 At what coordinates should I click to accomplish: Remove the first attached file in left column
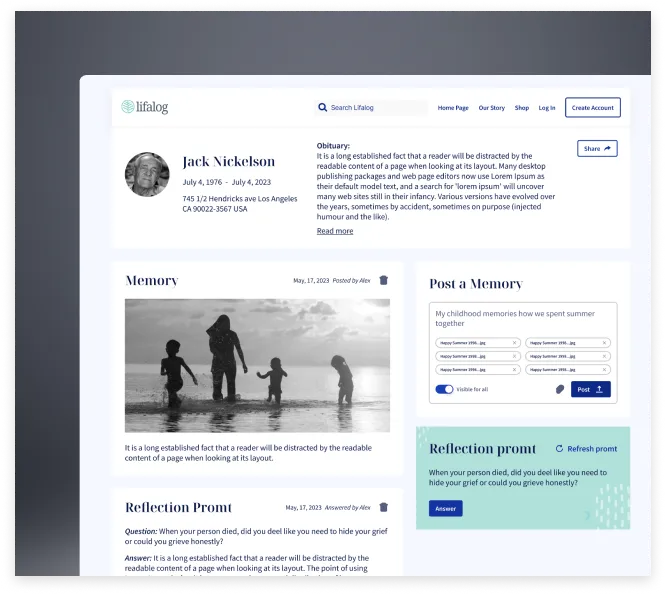pyautogui.click(x=515, y=342)
